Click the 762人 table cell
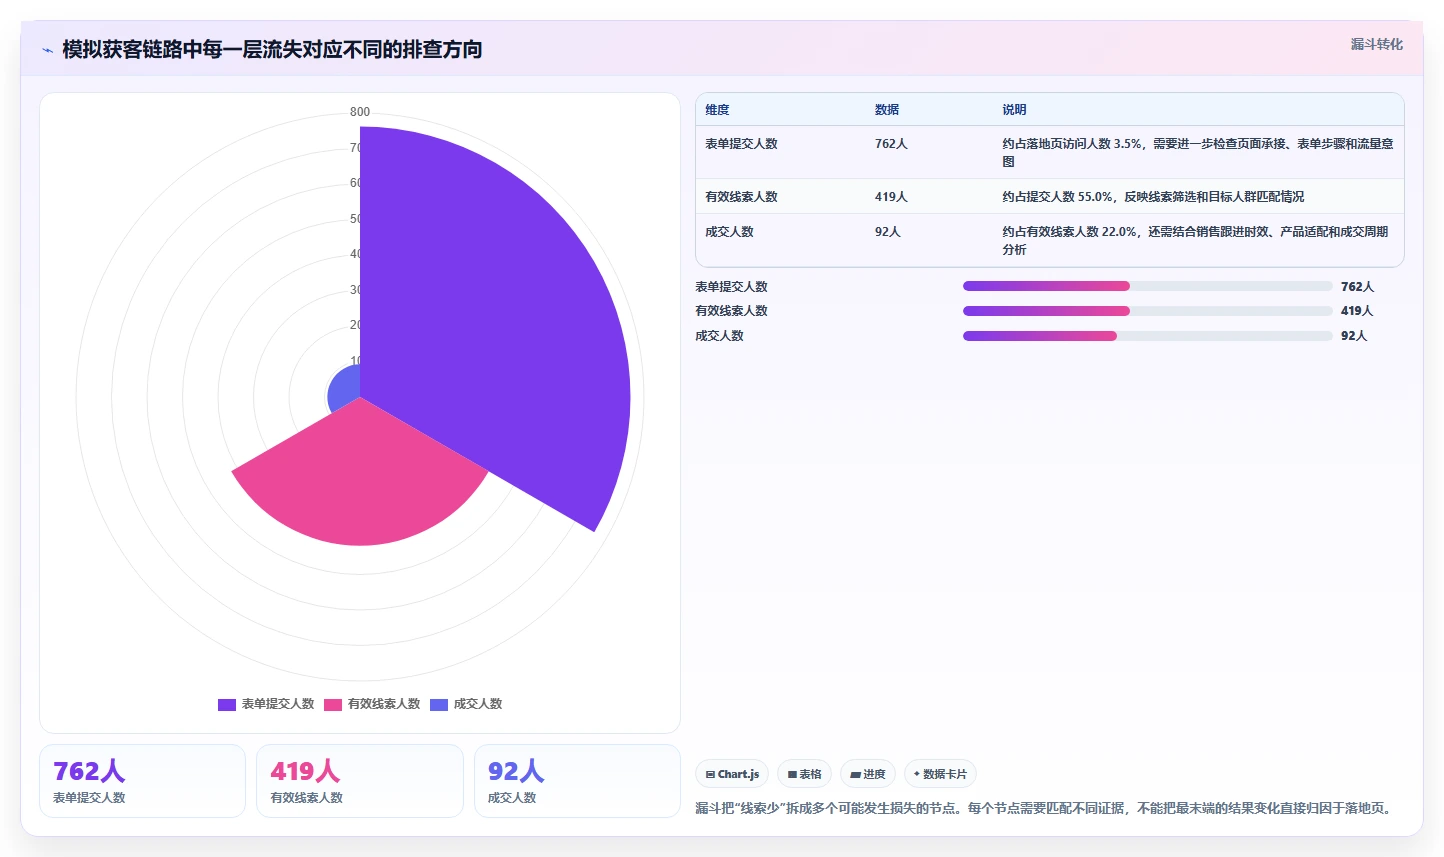The width and height of the screenshot is (1444, 857). pos(891,144)
